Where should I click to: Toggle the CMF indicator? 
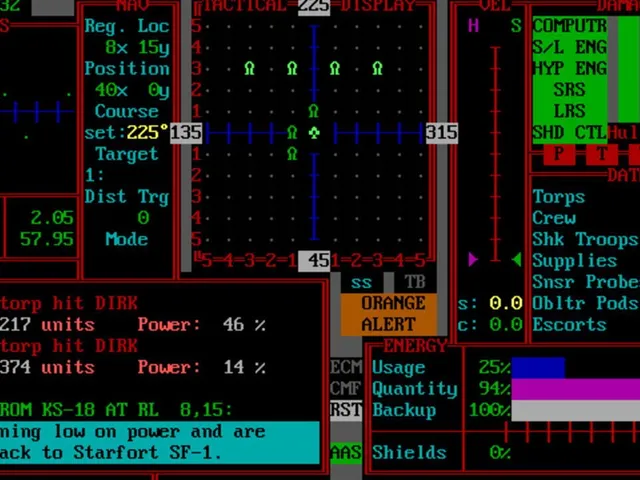pos(346,388)
